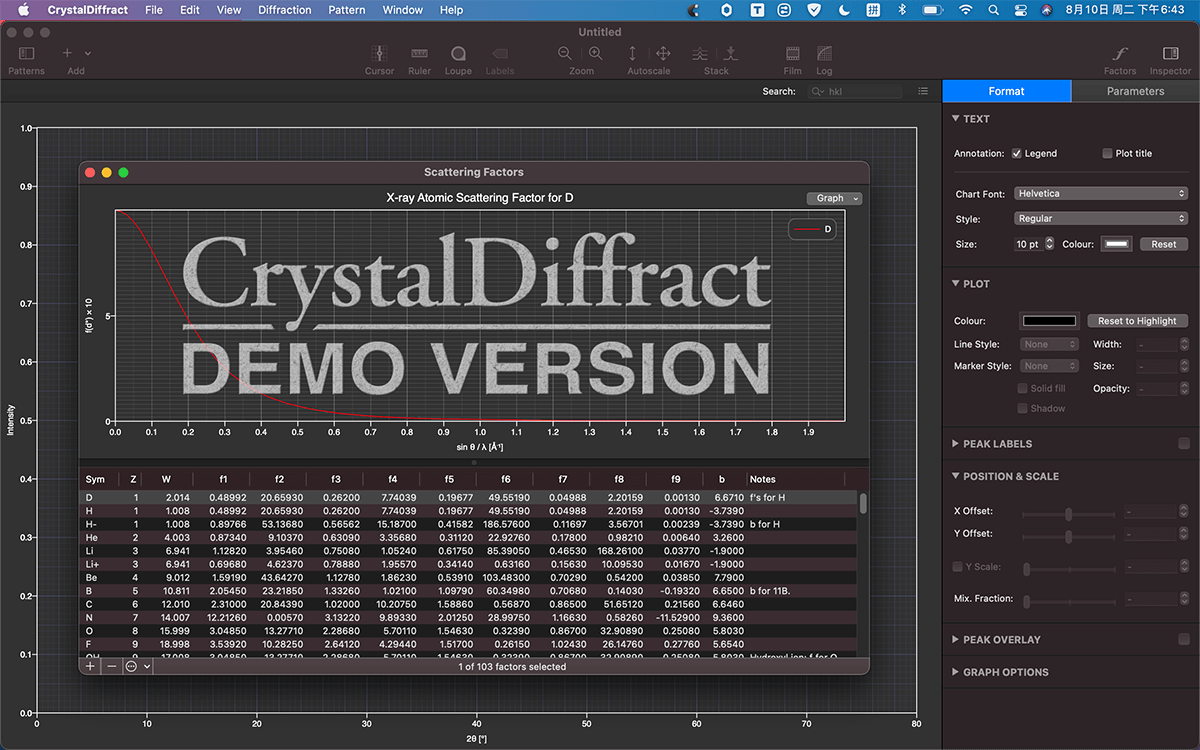
Task: Click the list icon beside search field
Action: click(x=922, y=91)
